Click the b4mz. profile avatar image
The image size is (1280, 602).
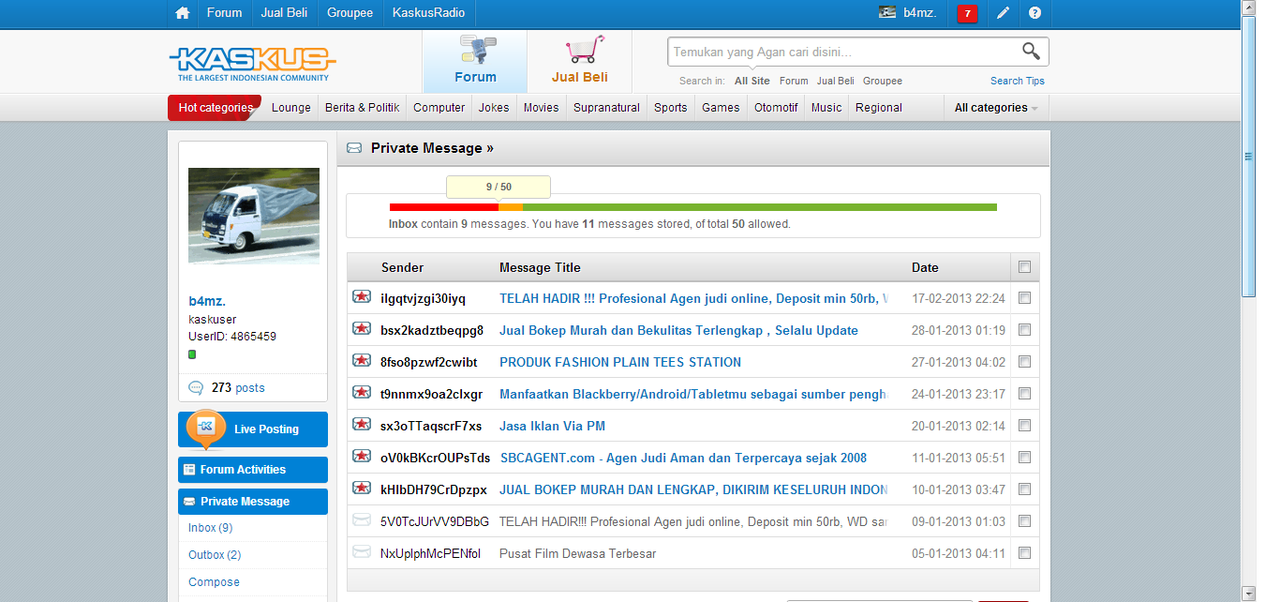254,215
